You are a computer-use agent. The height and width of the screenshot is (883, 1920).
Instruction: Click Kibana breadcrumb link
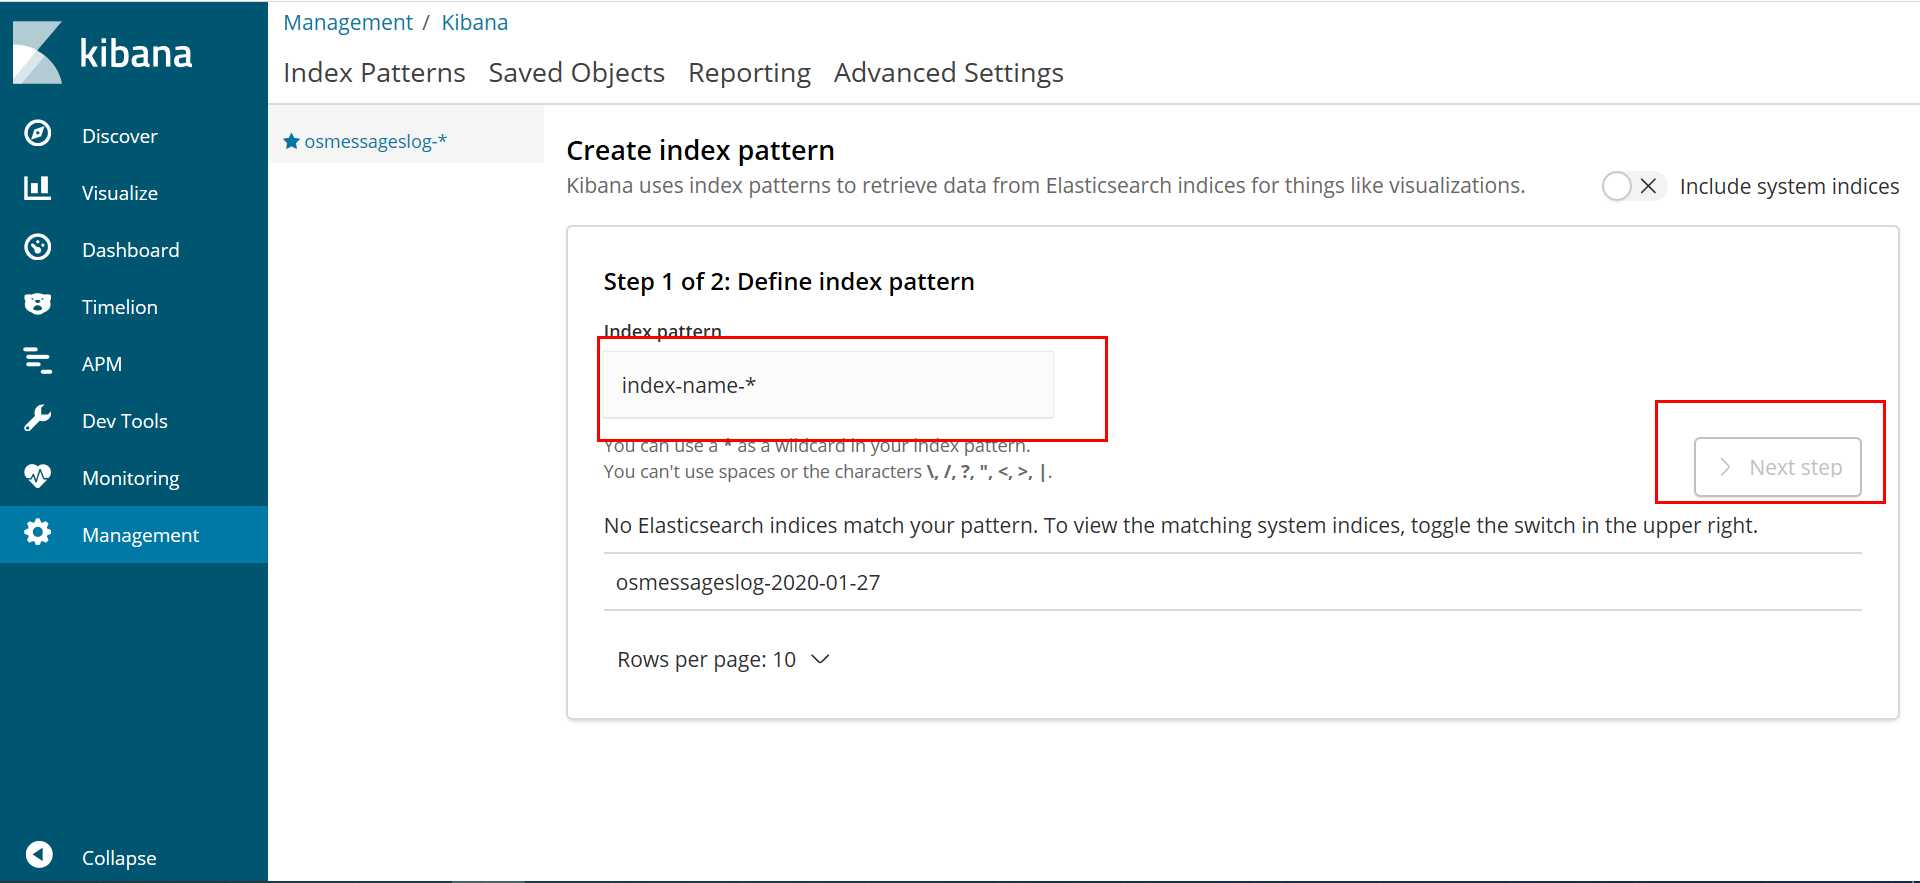[x=475, y=22]
